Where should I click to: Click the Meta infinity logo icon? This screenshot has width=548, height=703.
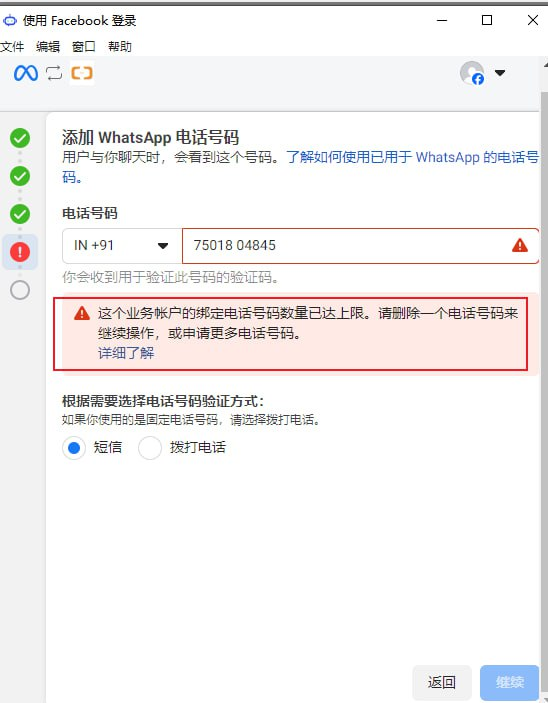pos(26,73)
